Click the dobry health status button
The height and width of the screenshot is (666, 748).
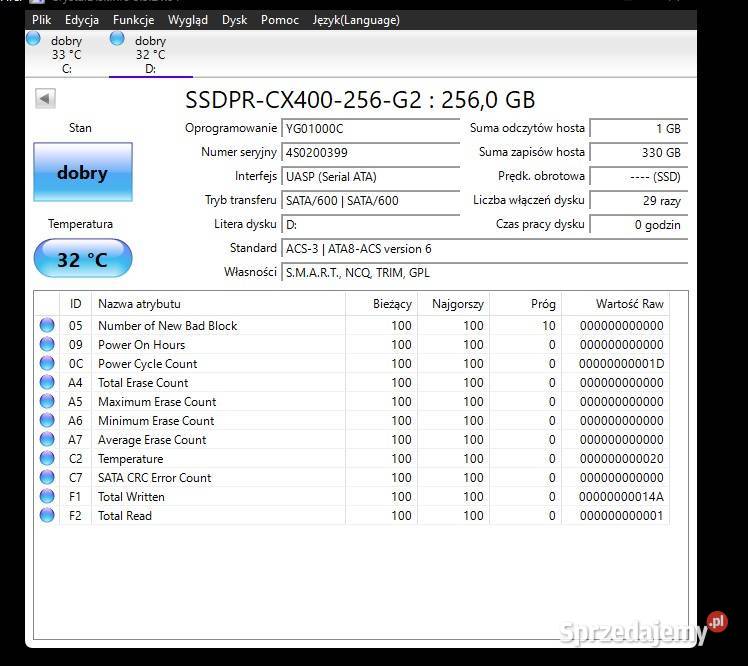[x=83, y=172]
